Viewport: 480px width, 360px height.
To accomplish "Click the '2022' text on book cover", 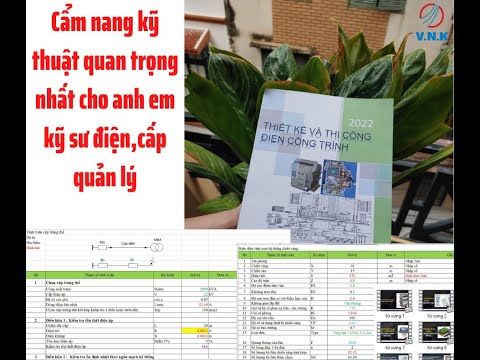I will pos(361,123).
